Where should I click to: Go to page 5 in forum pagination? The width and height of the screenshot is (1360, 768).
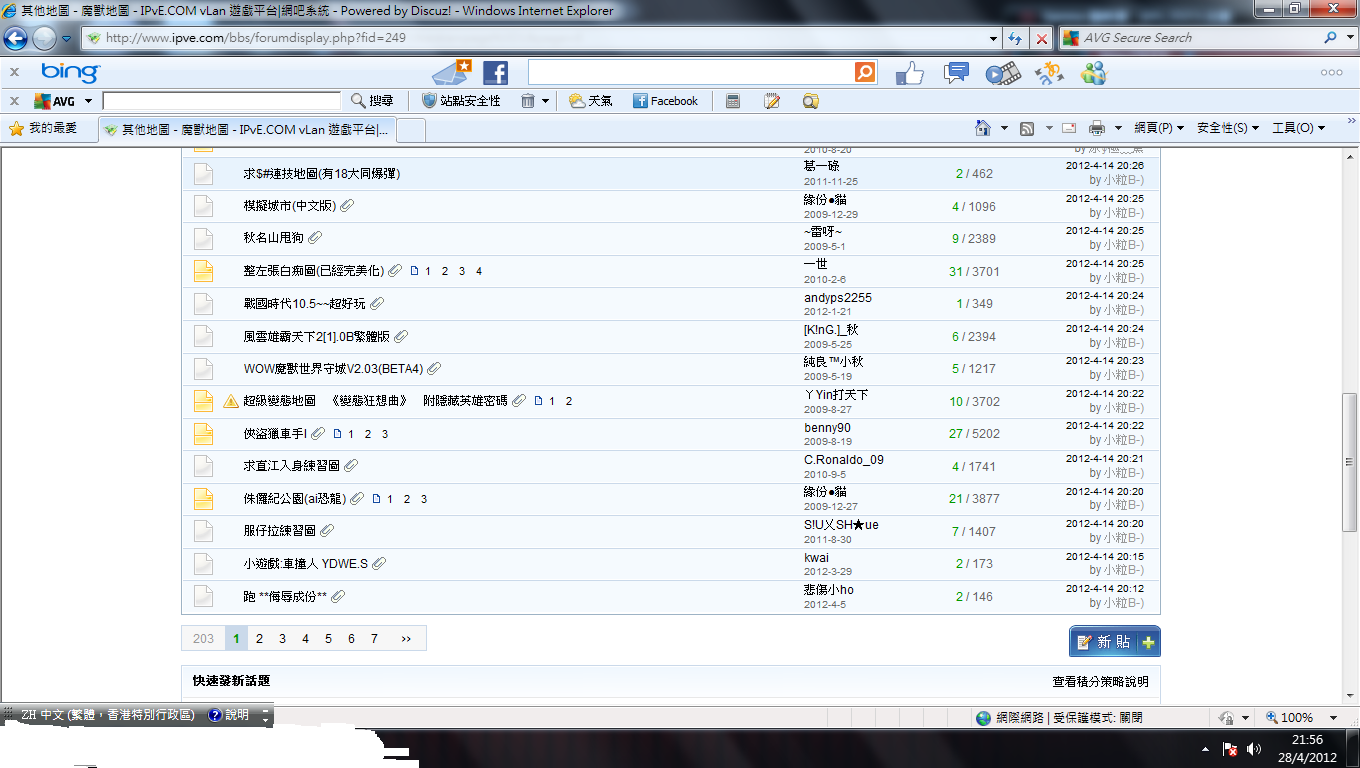(328, 639)
